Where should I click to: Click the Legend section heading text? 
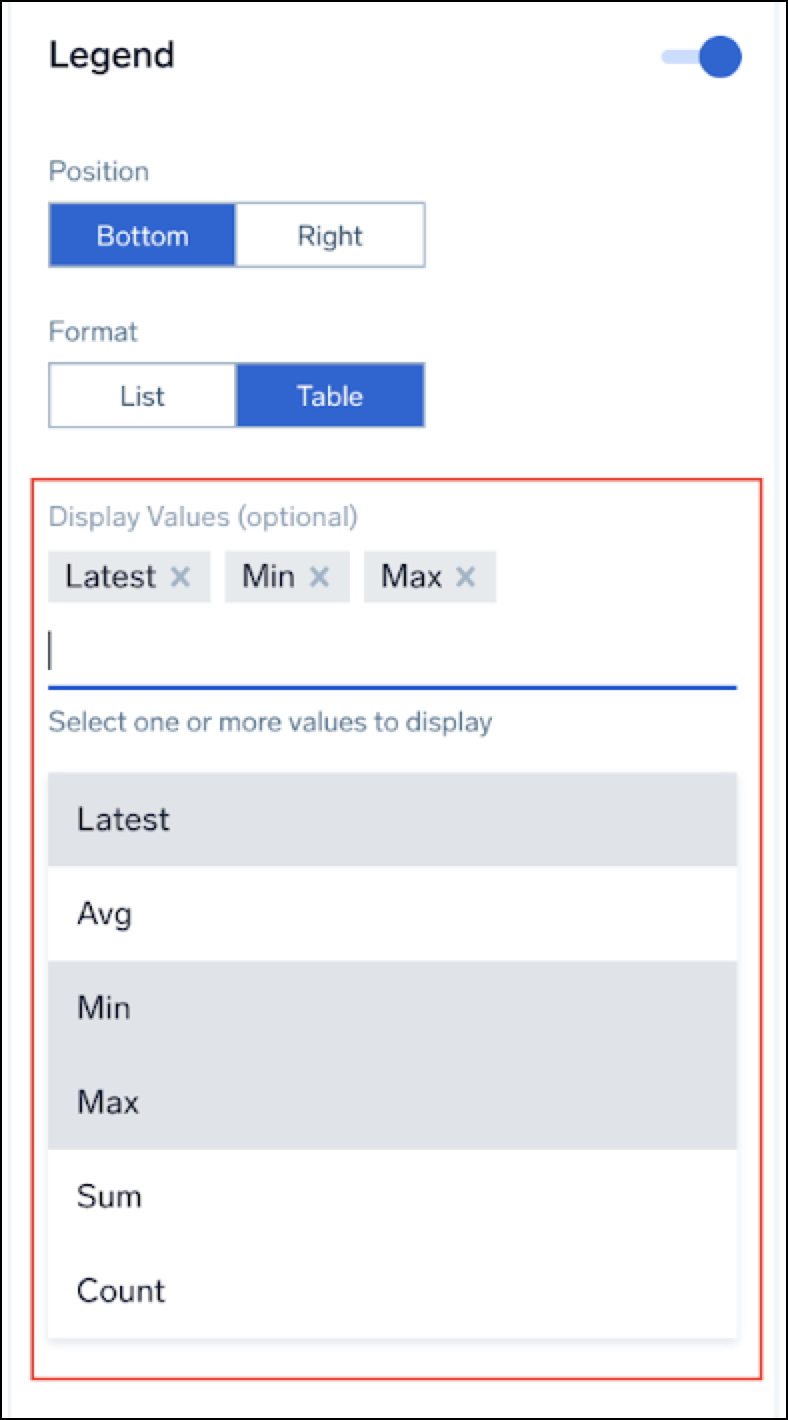point(112,55)
